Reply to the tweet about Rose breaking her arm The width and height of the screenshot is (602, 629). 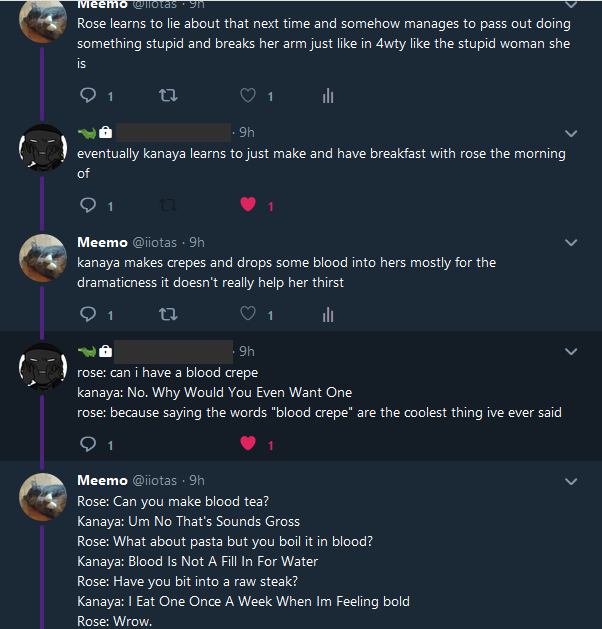coord(87,96)
